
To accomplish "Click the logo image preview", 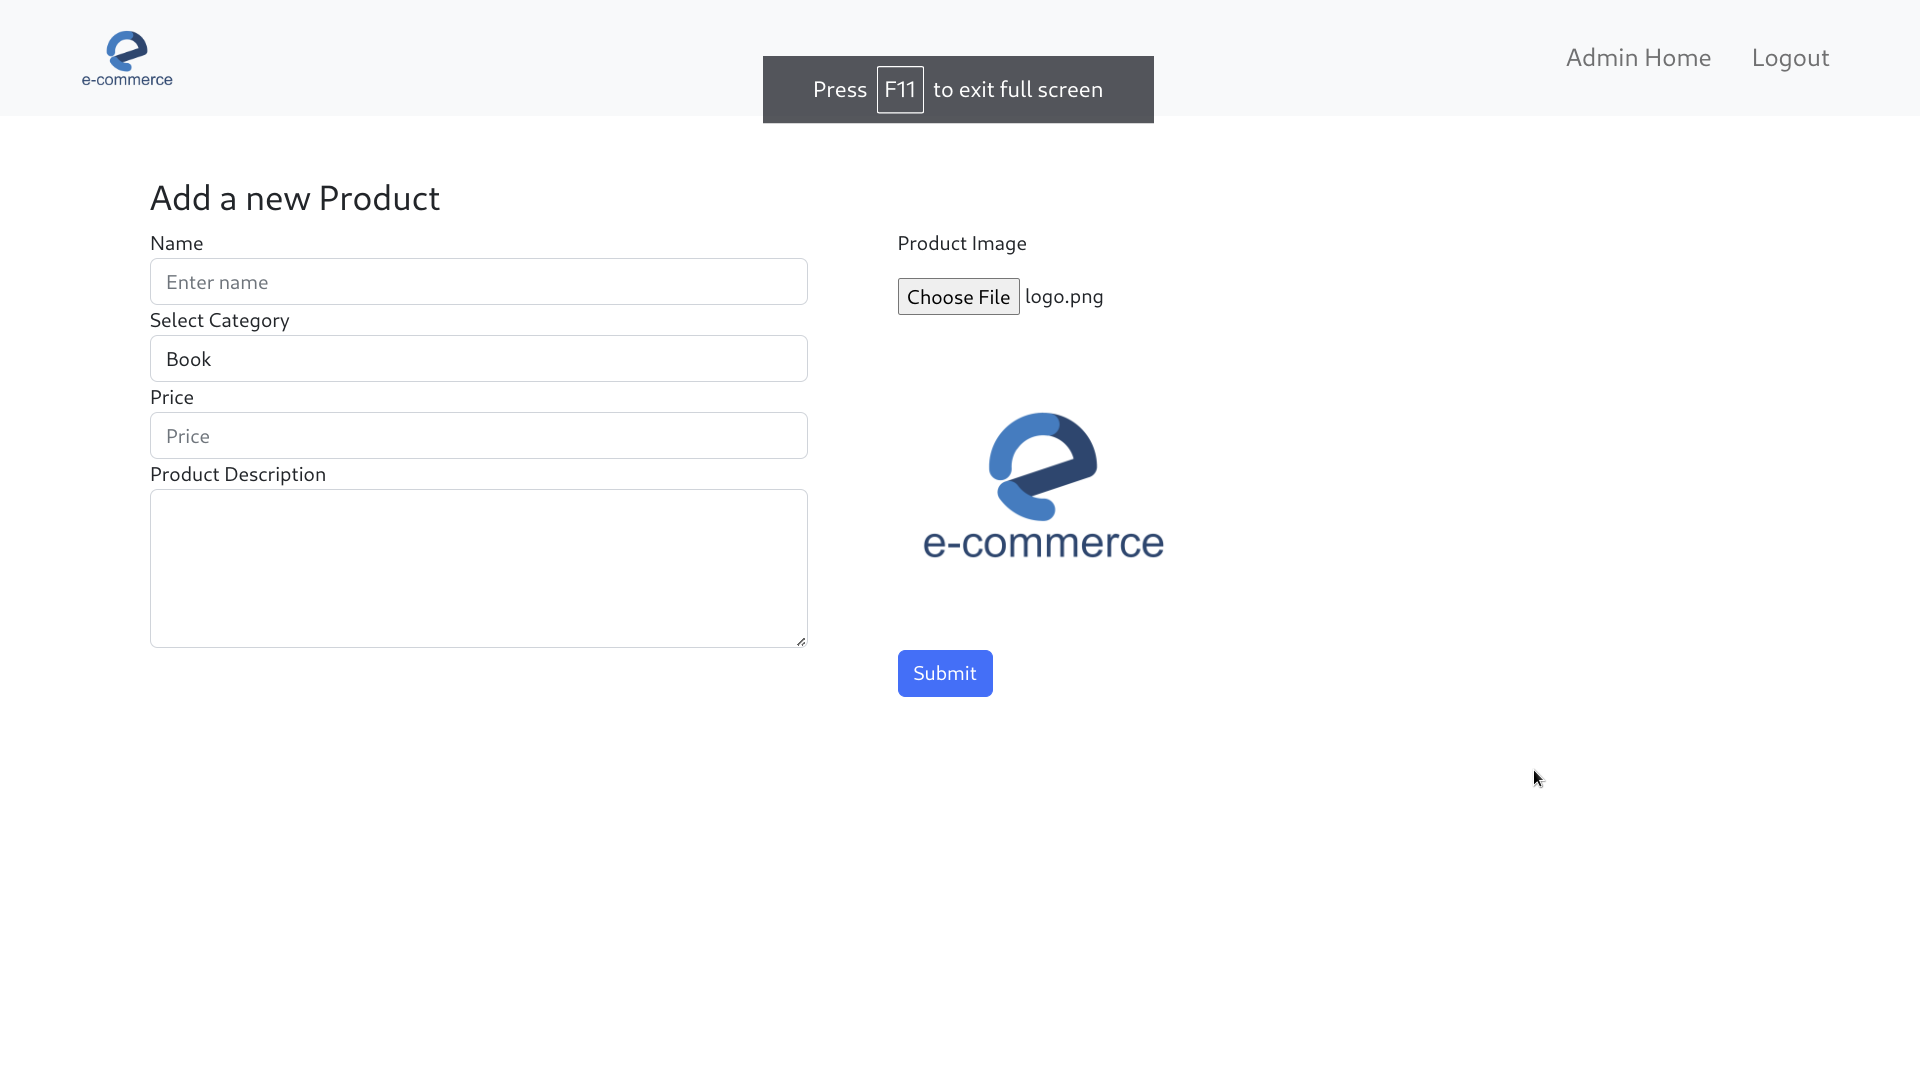I will 1043,487.
